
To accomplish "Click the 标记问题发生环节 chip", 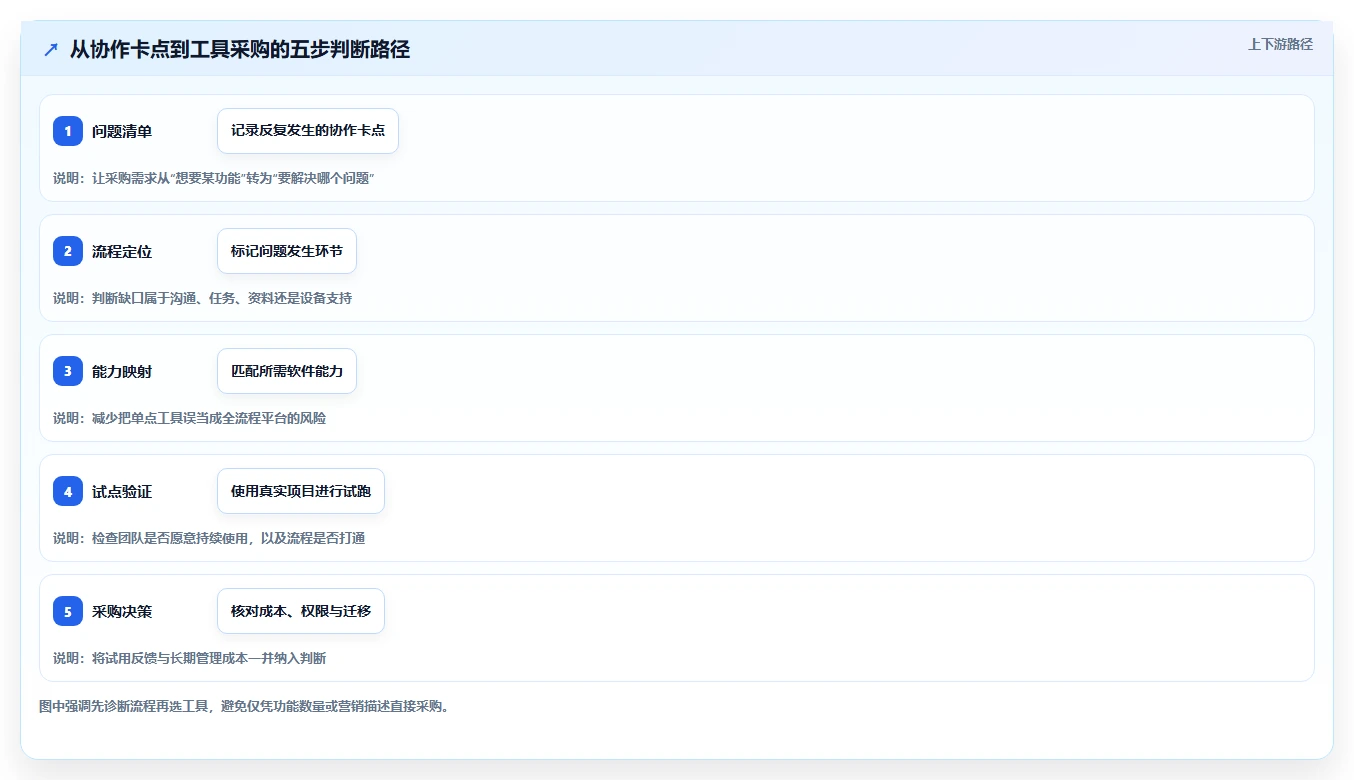I will 287,251.
